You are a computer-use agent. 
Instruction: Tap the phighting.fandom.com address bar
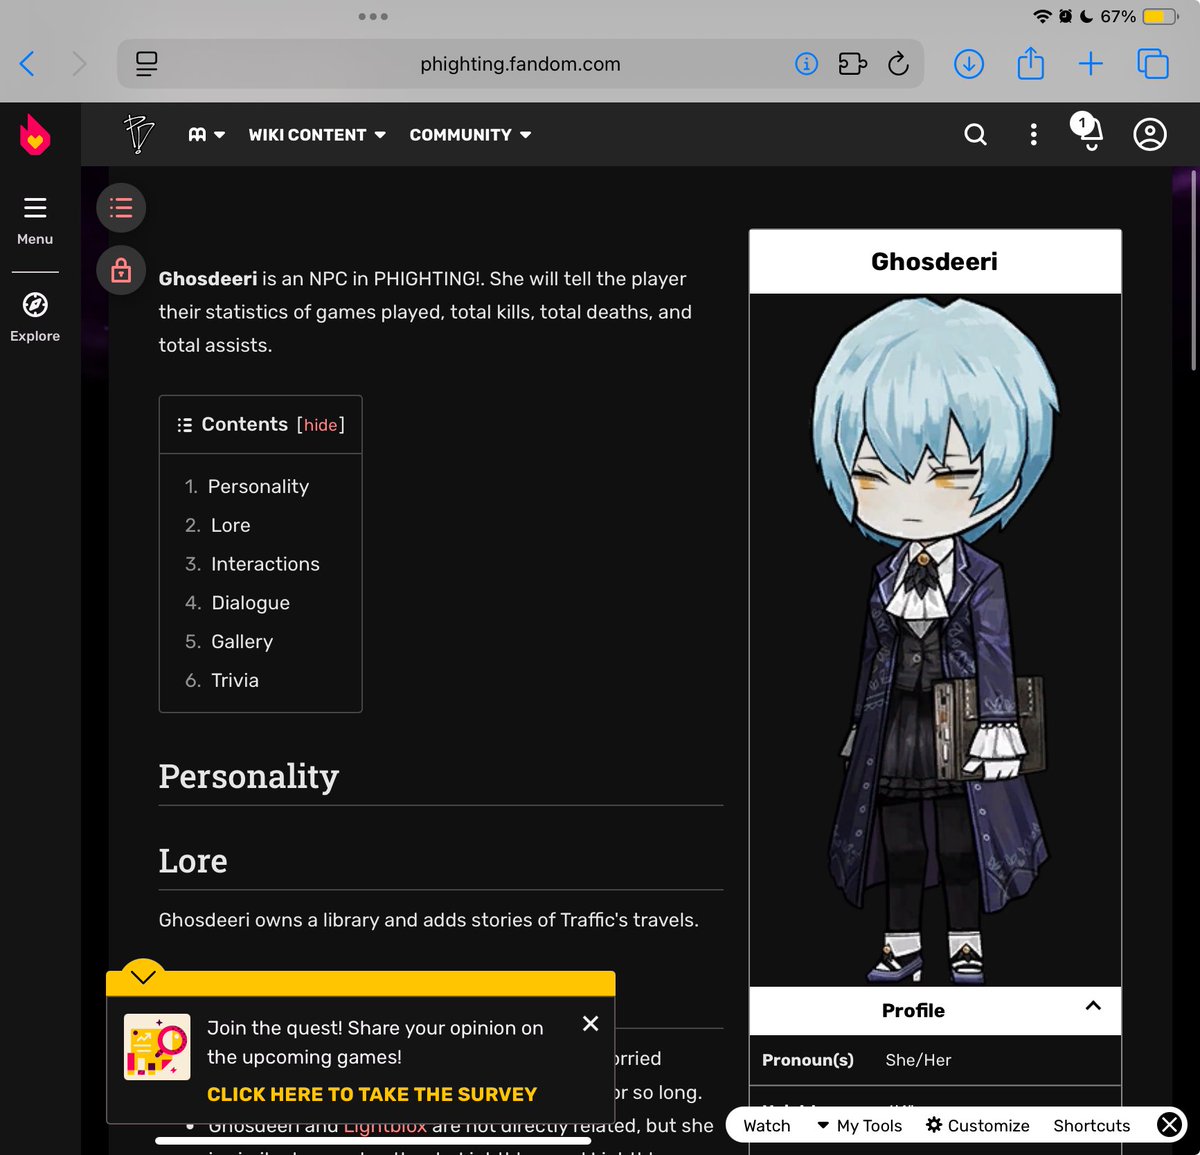(x=520, y=64)
